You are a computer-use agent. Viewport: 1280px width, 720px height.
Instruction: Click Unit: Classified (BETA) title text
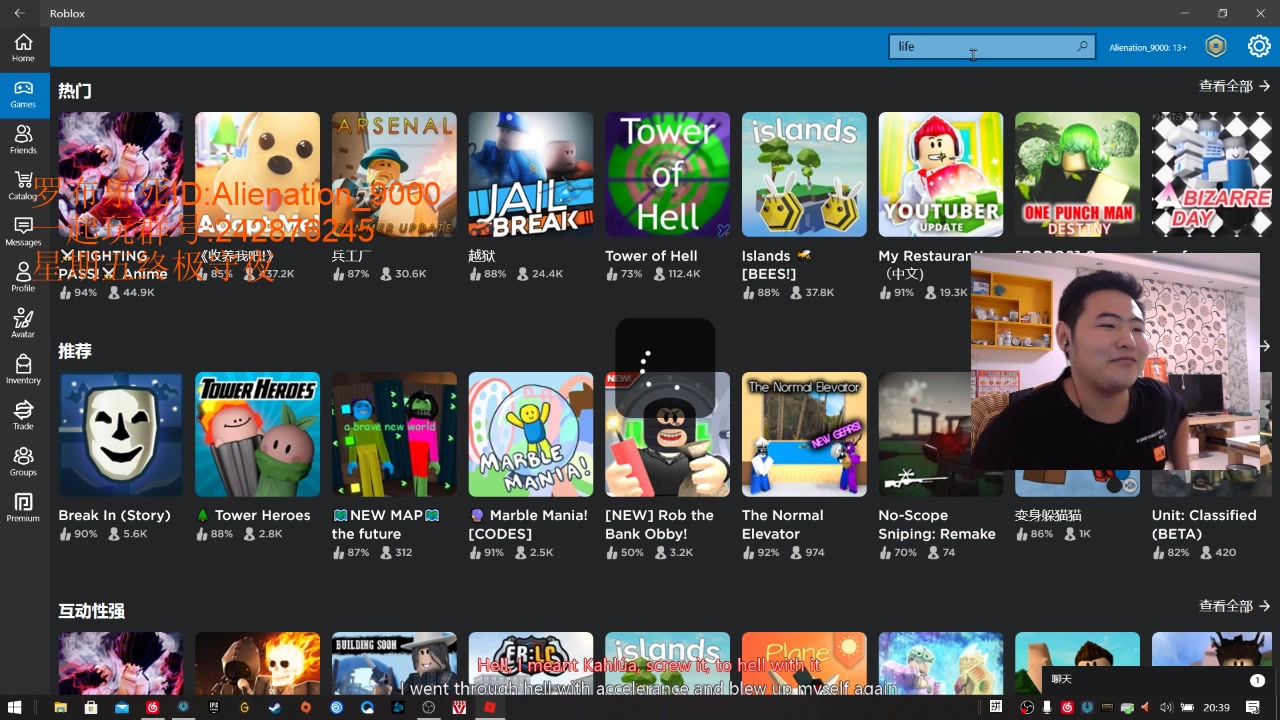pyautogui.click(x=1204, y=525)
